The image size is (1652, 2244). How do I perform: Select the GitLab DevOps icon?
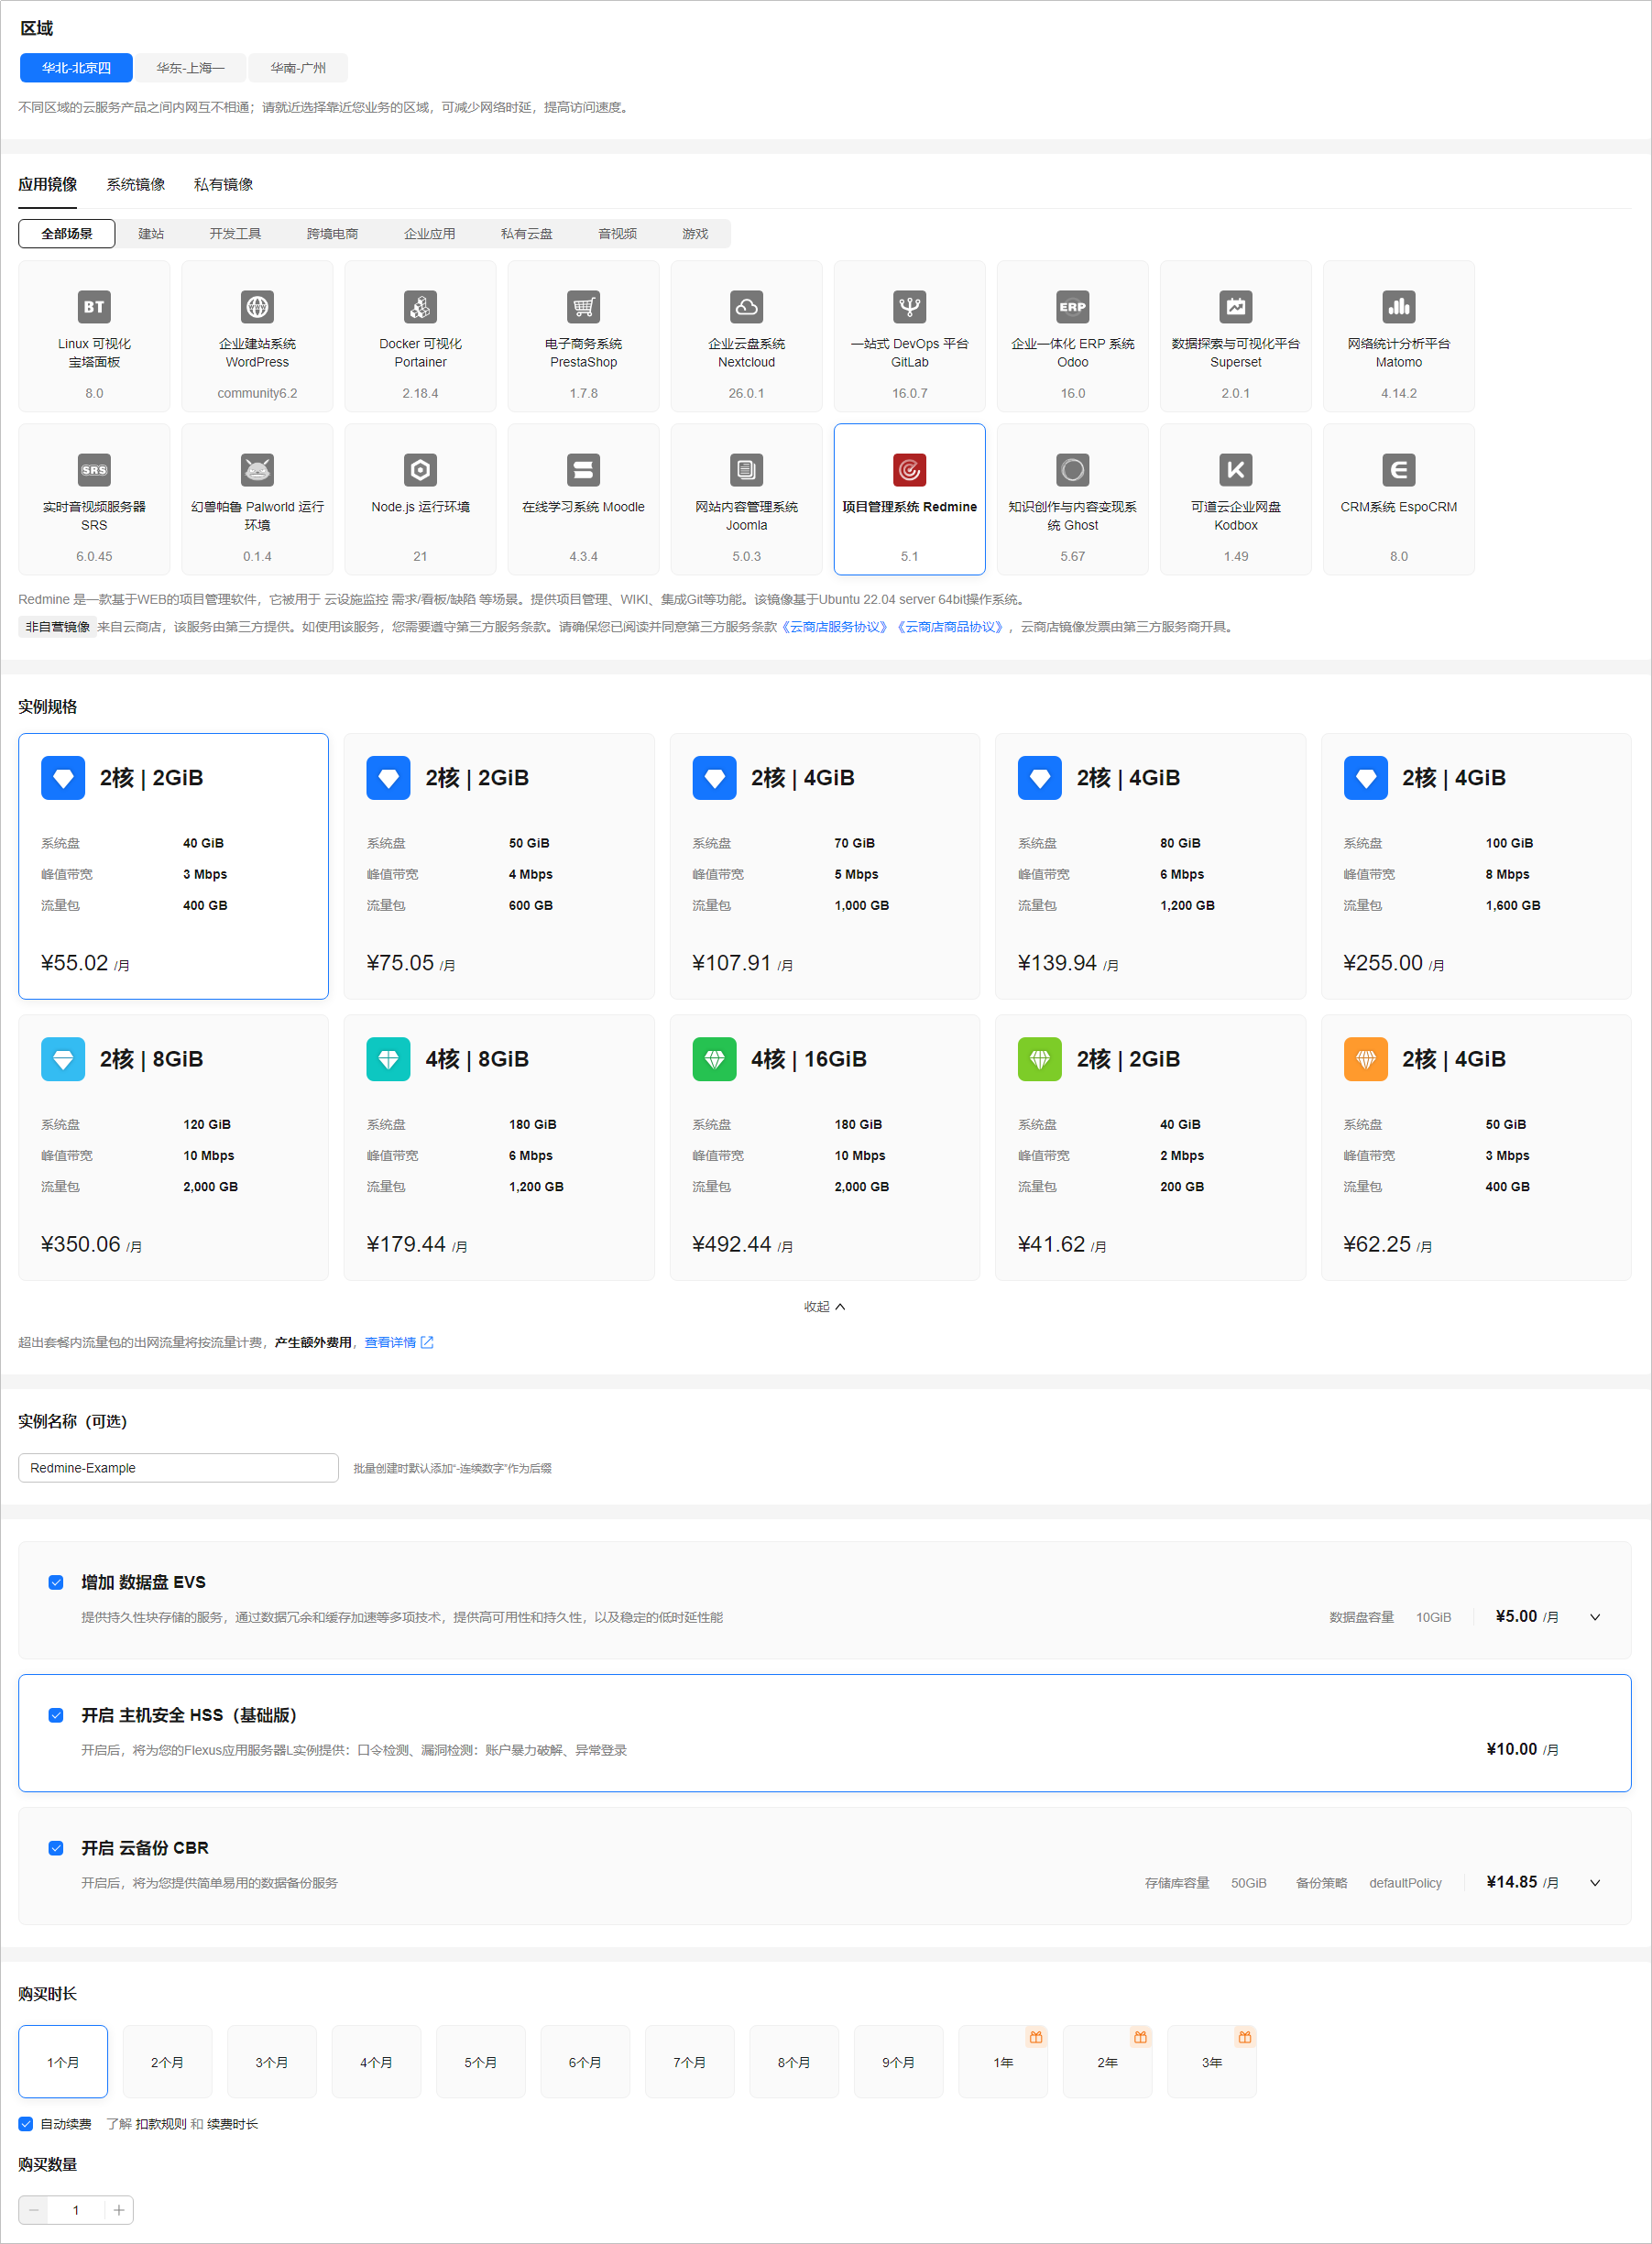[x=909, y=307]
